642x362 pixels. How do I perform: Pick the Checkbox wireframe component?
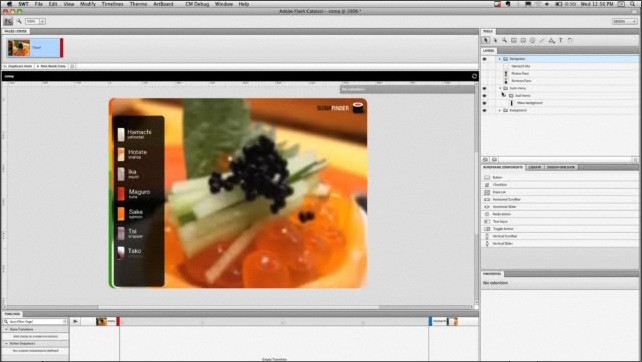click(560, 185)
